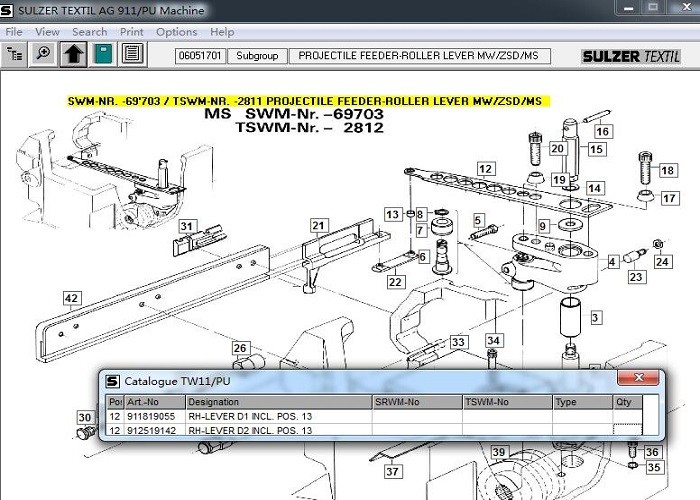Click part number label 33 in diagram

point(458,342)
